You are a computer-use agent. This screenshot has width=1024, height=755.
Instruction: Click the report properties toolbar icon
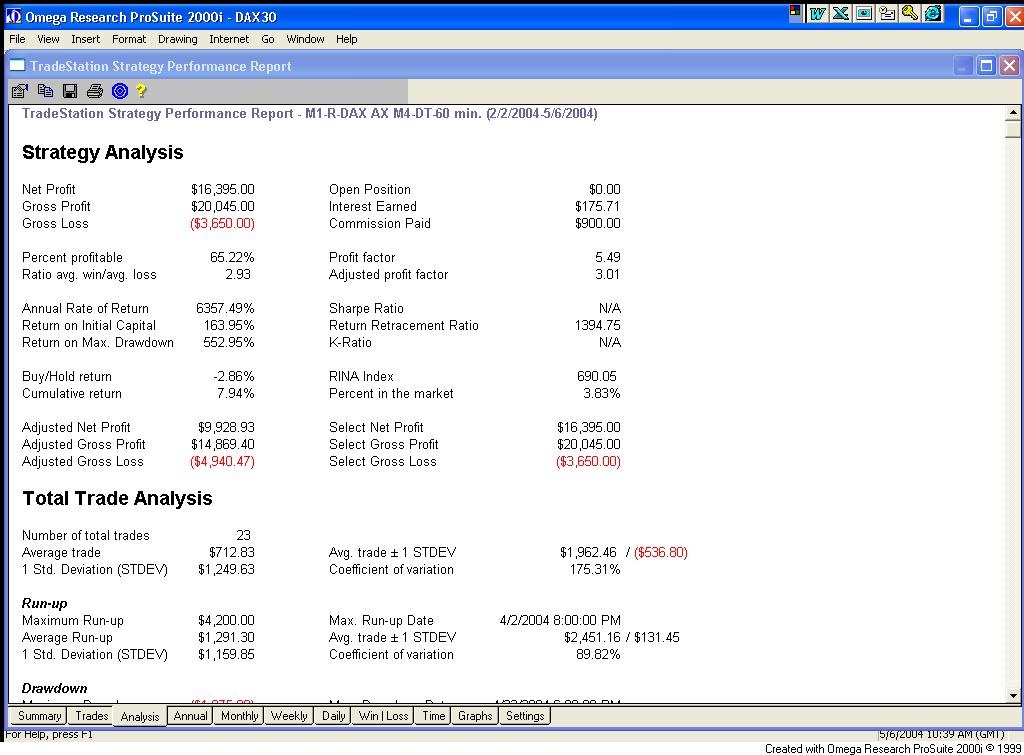click(20, 91)
